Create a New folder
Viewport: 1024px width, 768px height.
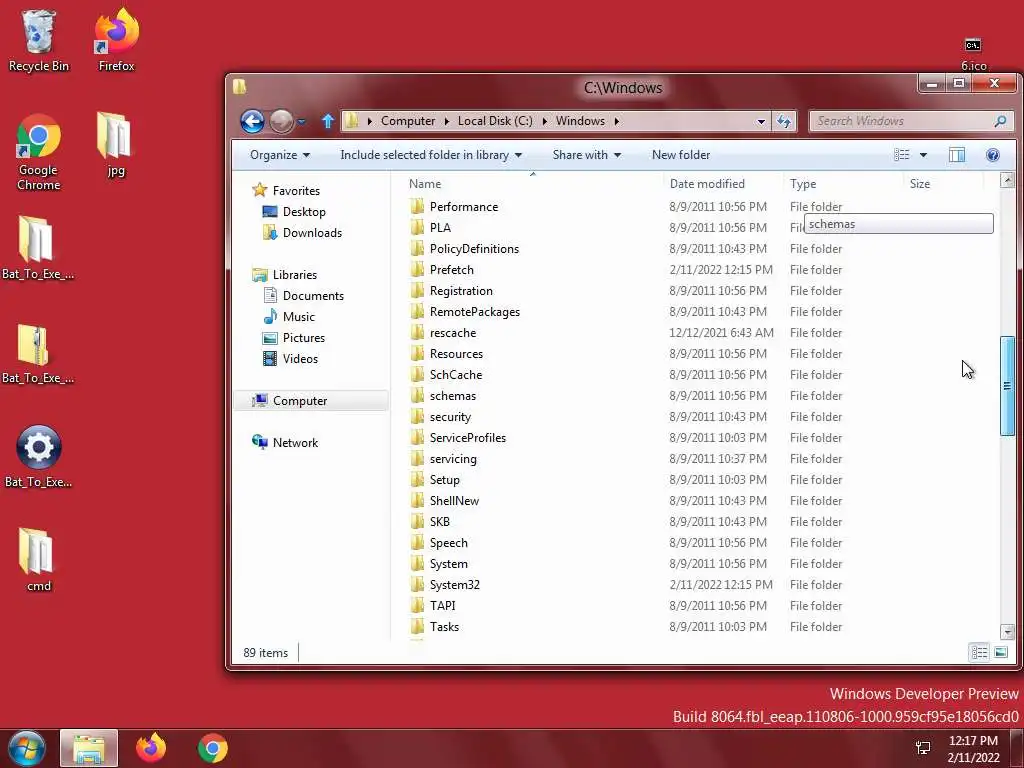point(680,155)
